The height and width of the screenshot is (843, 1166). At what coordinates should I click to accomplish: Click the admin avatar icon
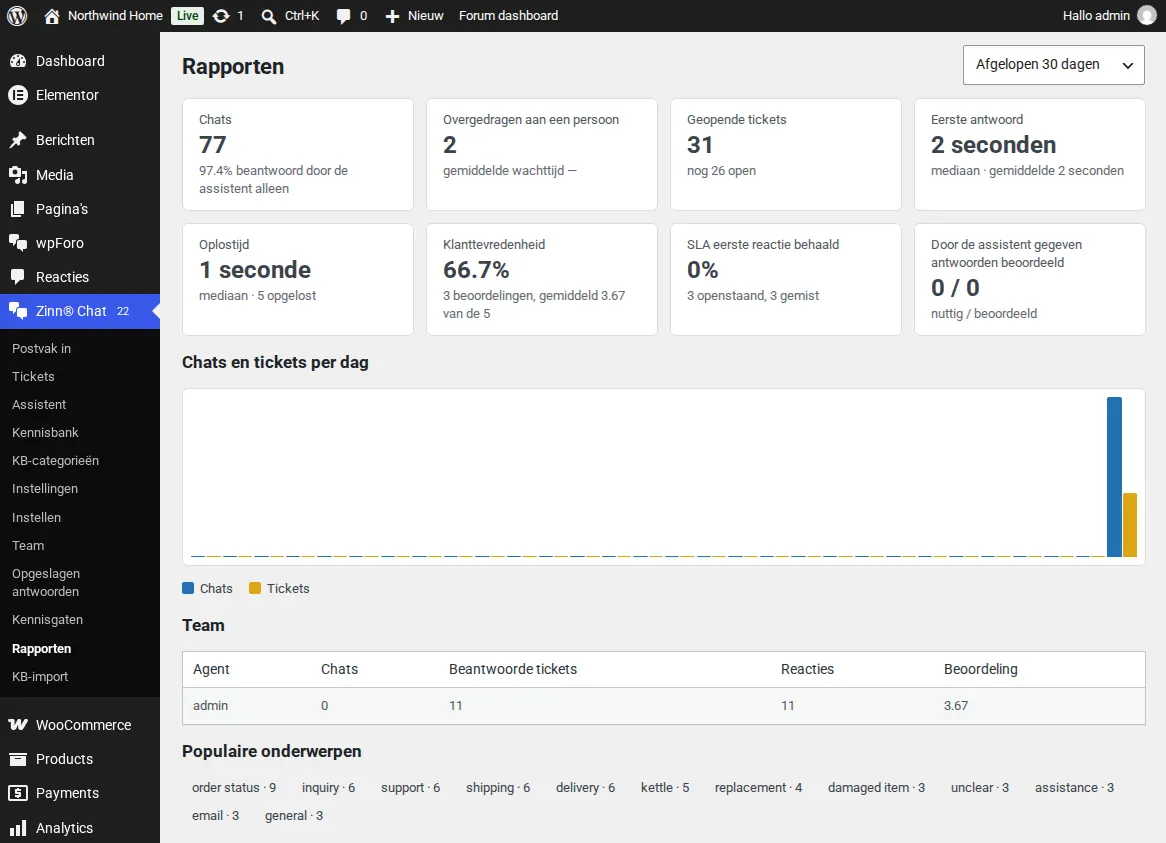tap(1147, 16)
